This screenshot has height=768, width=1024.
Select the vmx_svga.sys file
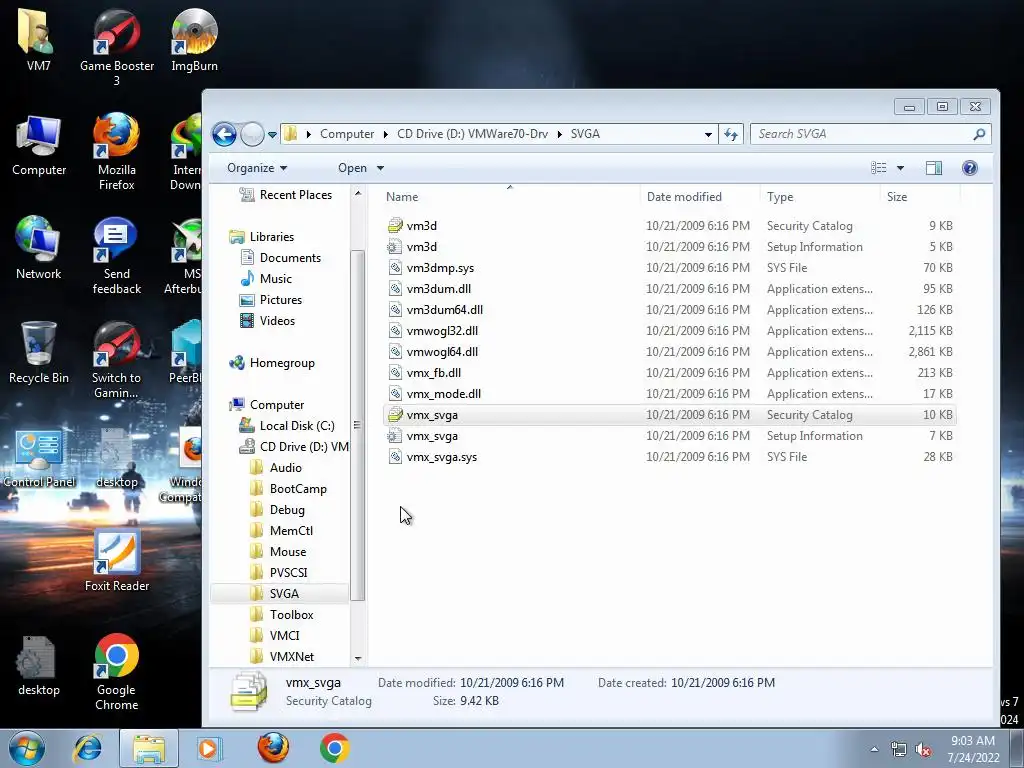pos(669,456)
